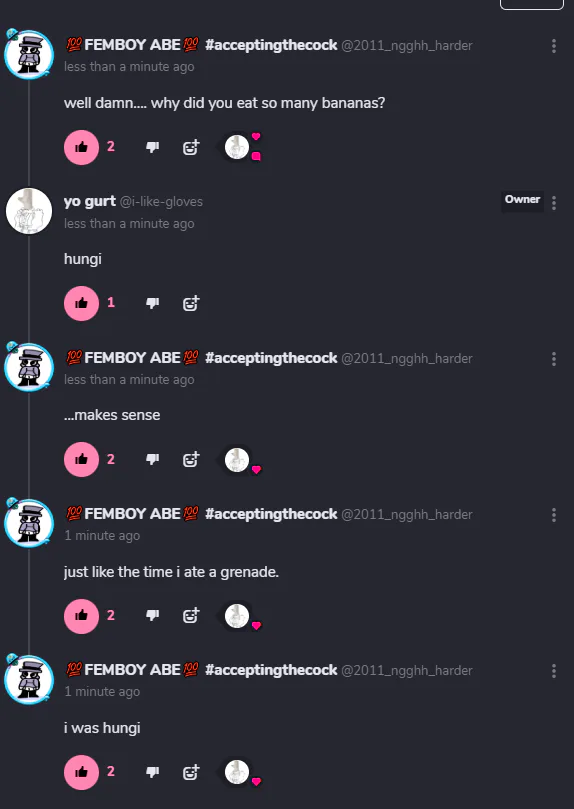Toggle like on the "...makes sense" comment
574x809 pixels.
81,459
